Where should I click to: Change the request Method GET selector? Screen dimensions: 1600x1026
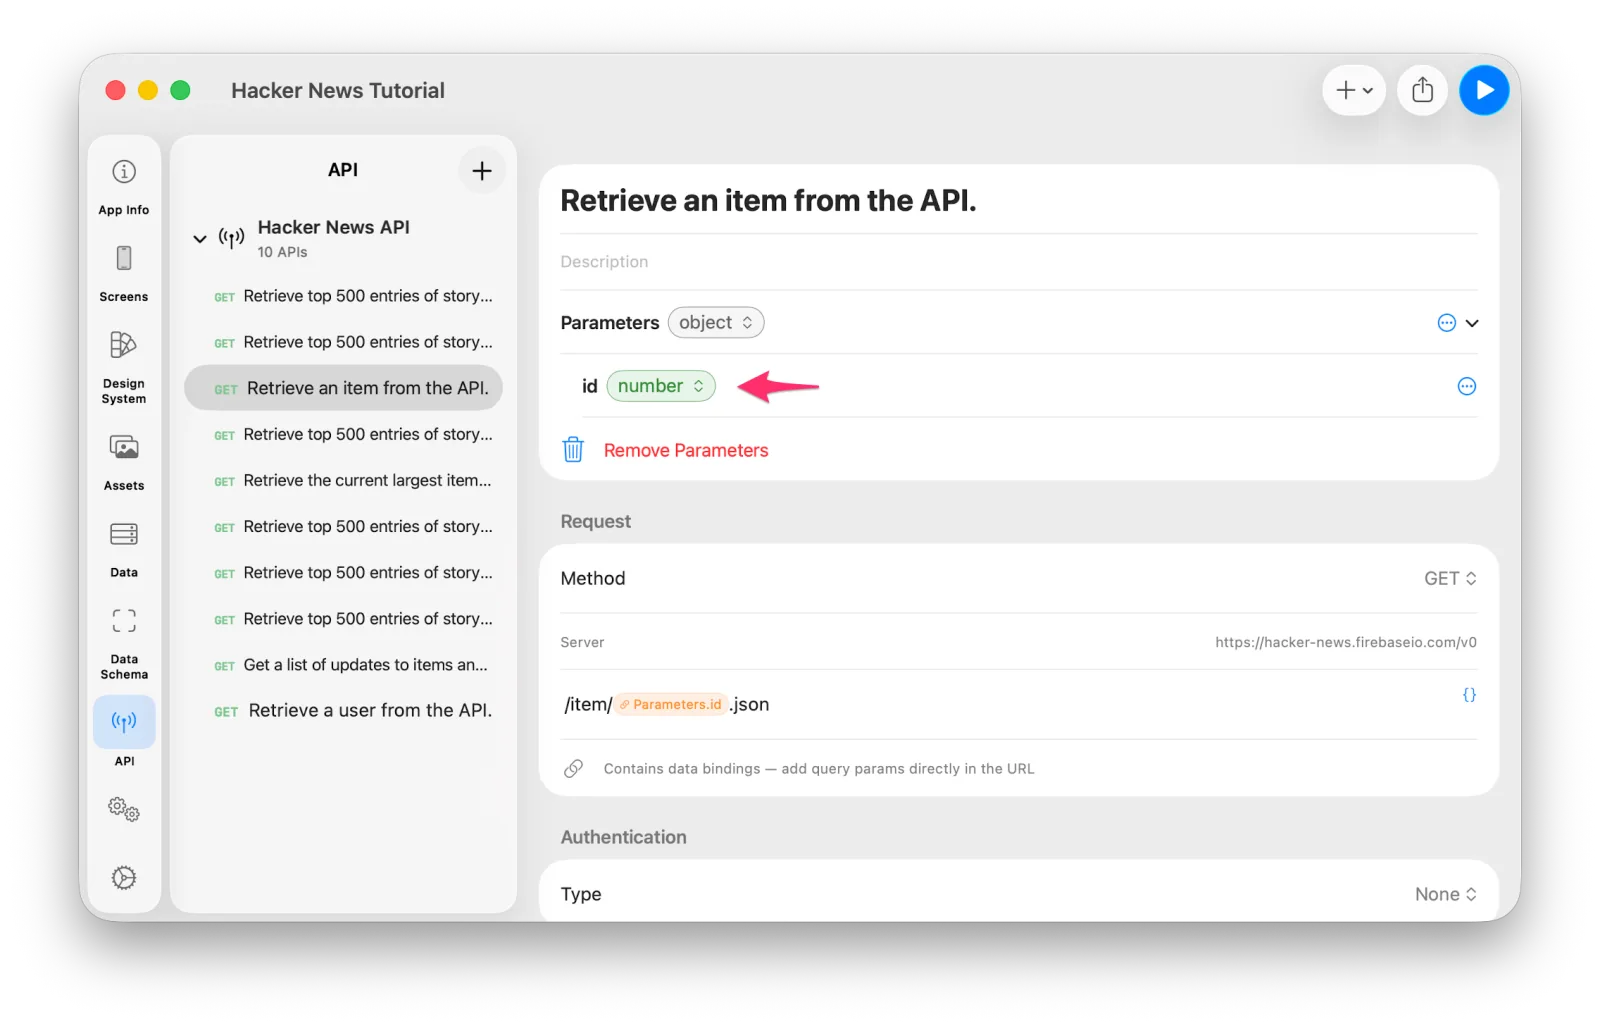[1450, 578]
